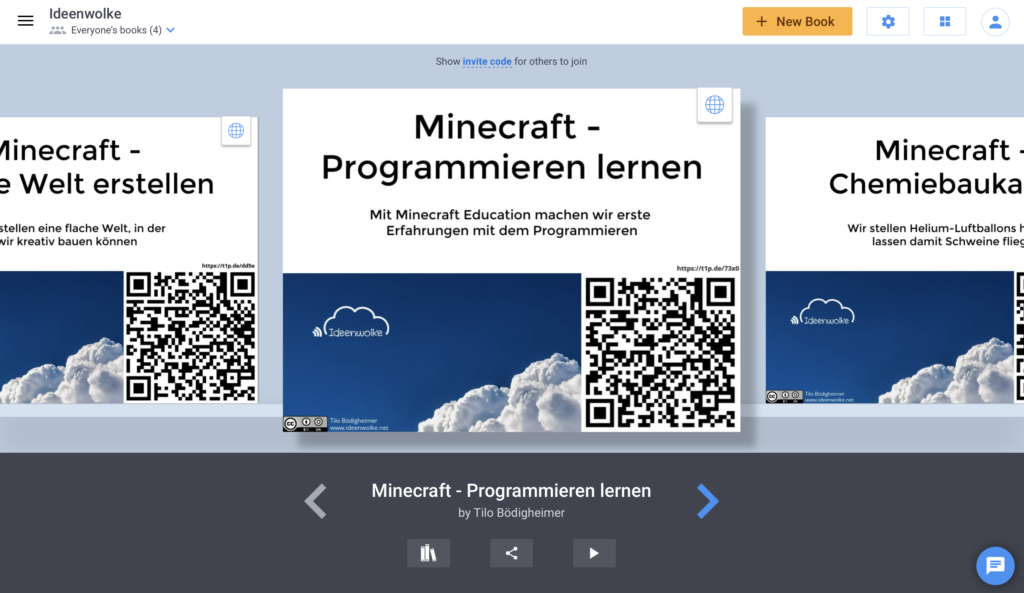Expand the Everyone's books dropdown

pyautogui.click(x=170, y=30)
